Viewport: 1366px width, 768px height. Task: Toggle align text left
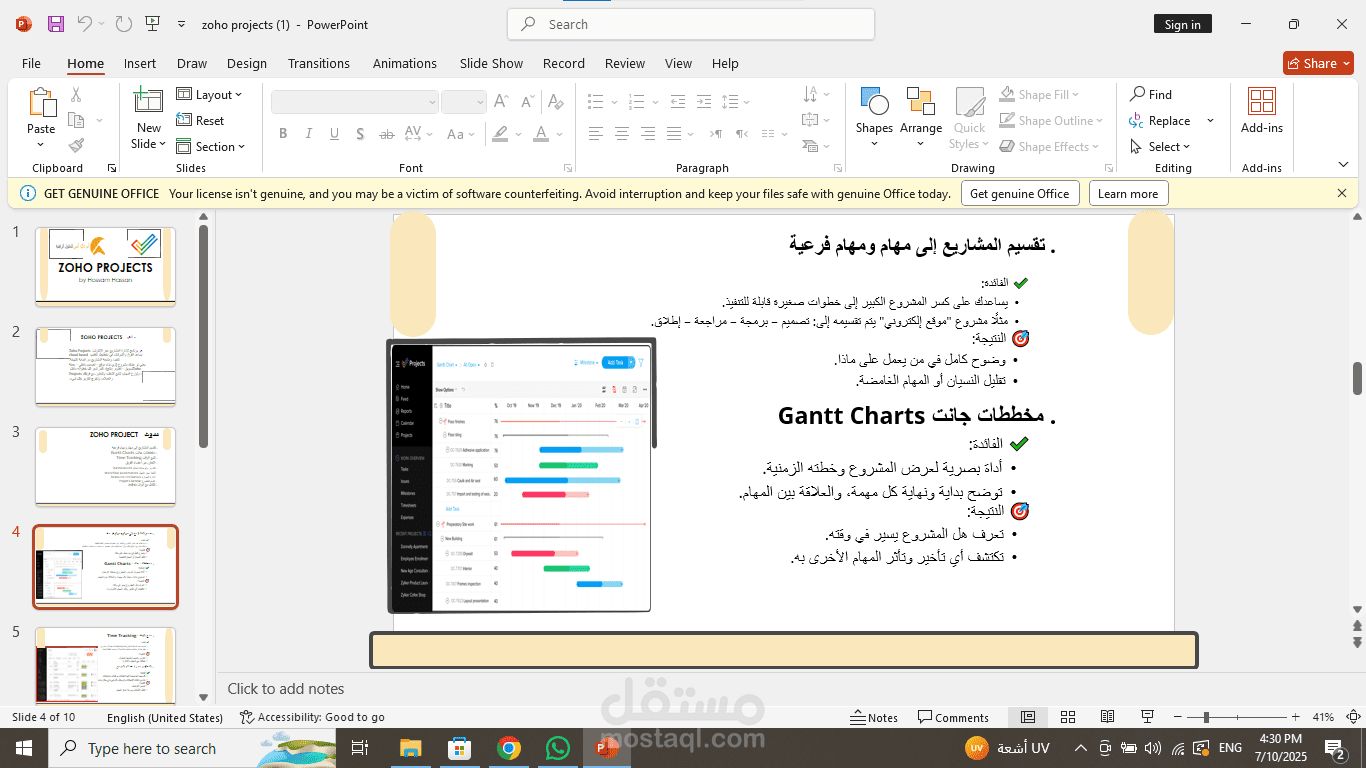(x=596, y=134)
